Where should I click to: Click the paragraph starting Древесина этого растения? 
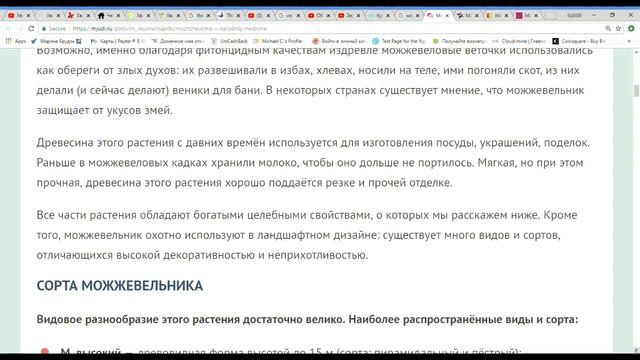[x=313, y=162]
